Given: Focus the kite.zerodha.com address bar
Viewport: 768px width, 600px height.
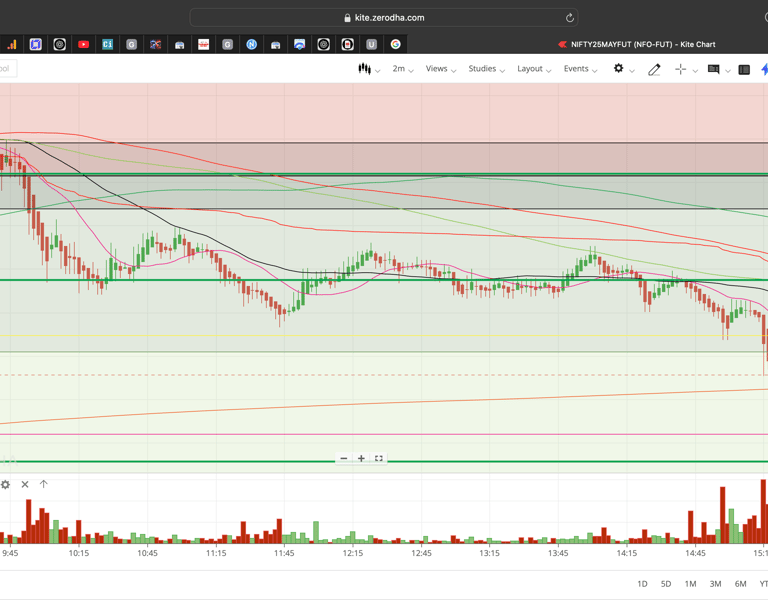Looking at the screenshot, I should [x=384, y=18].
